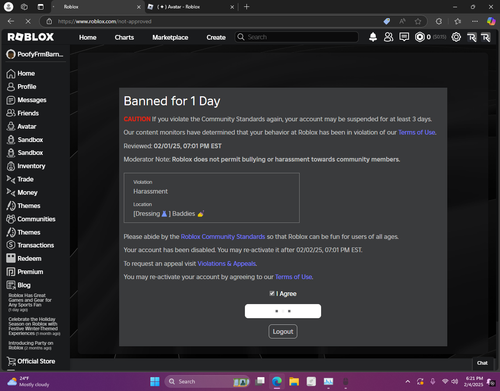Click the browser address bar
The height and width of the screenshot is (391, 500).
213,21
